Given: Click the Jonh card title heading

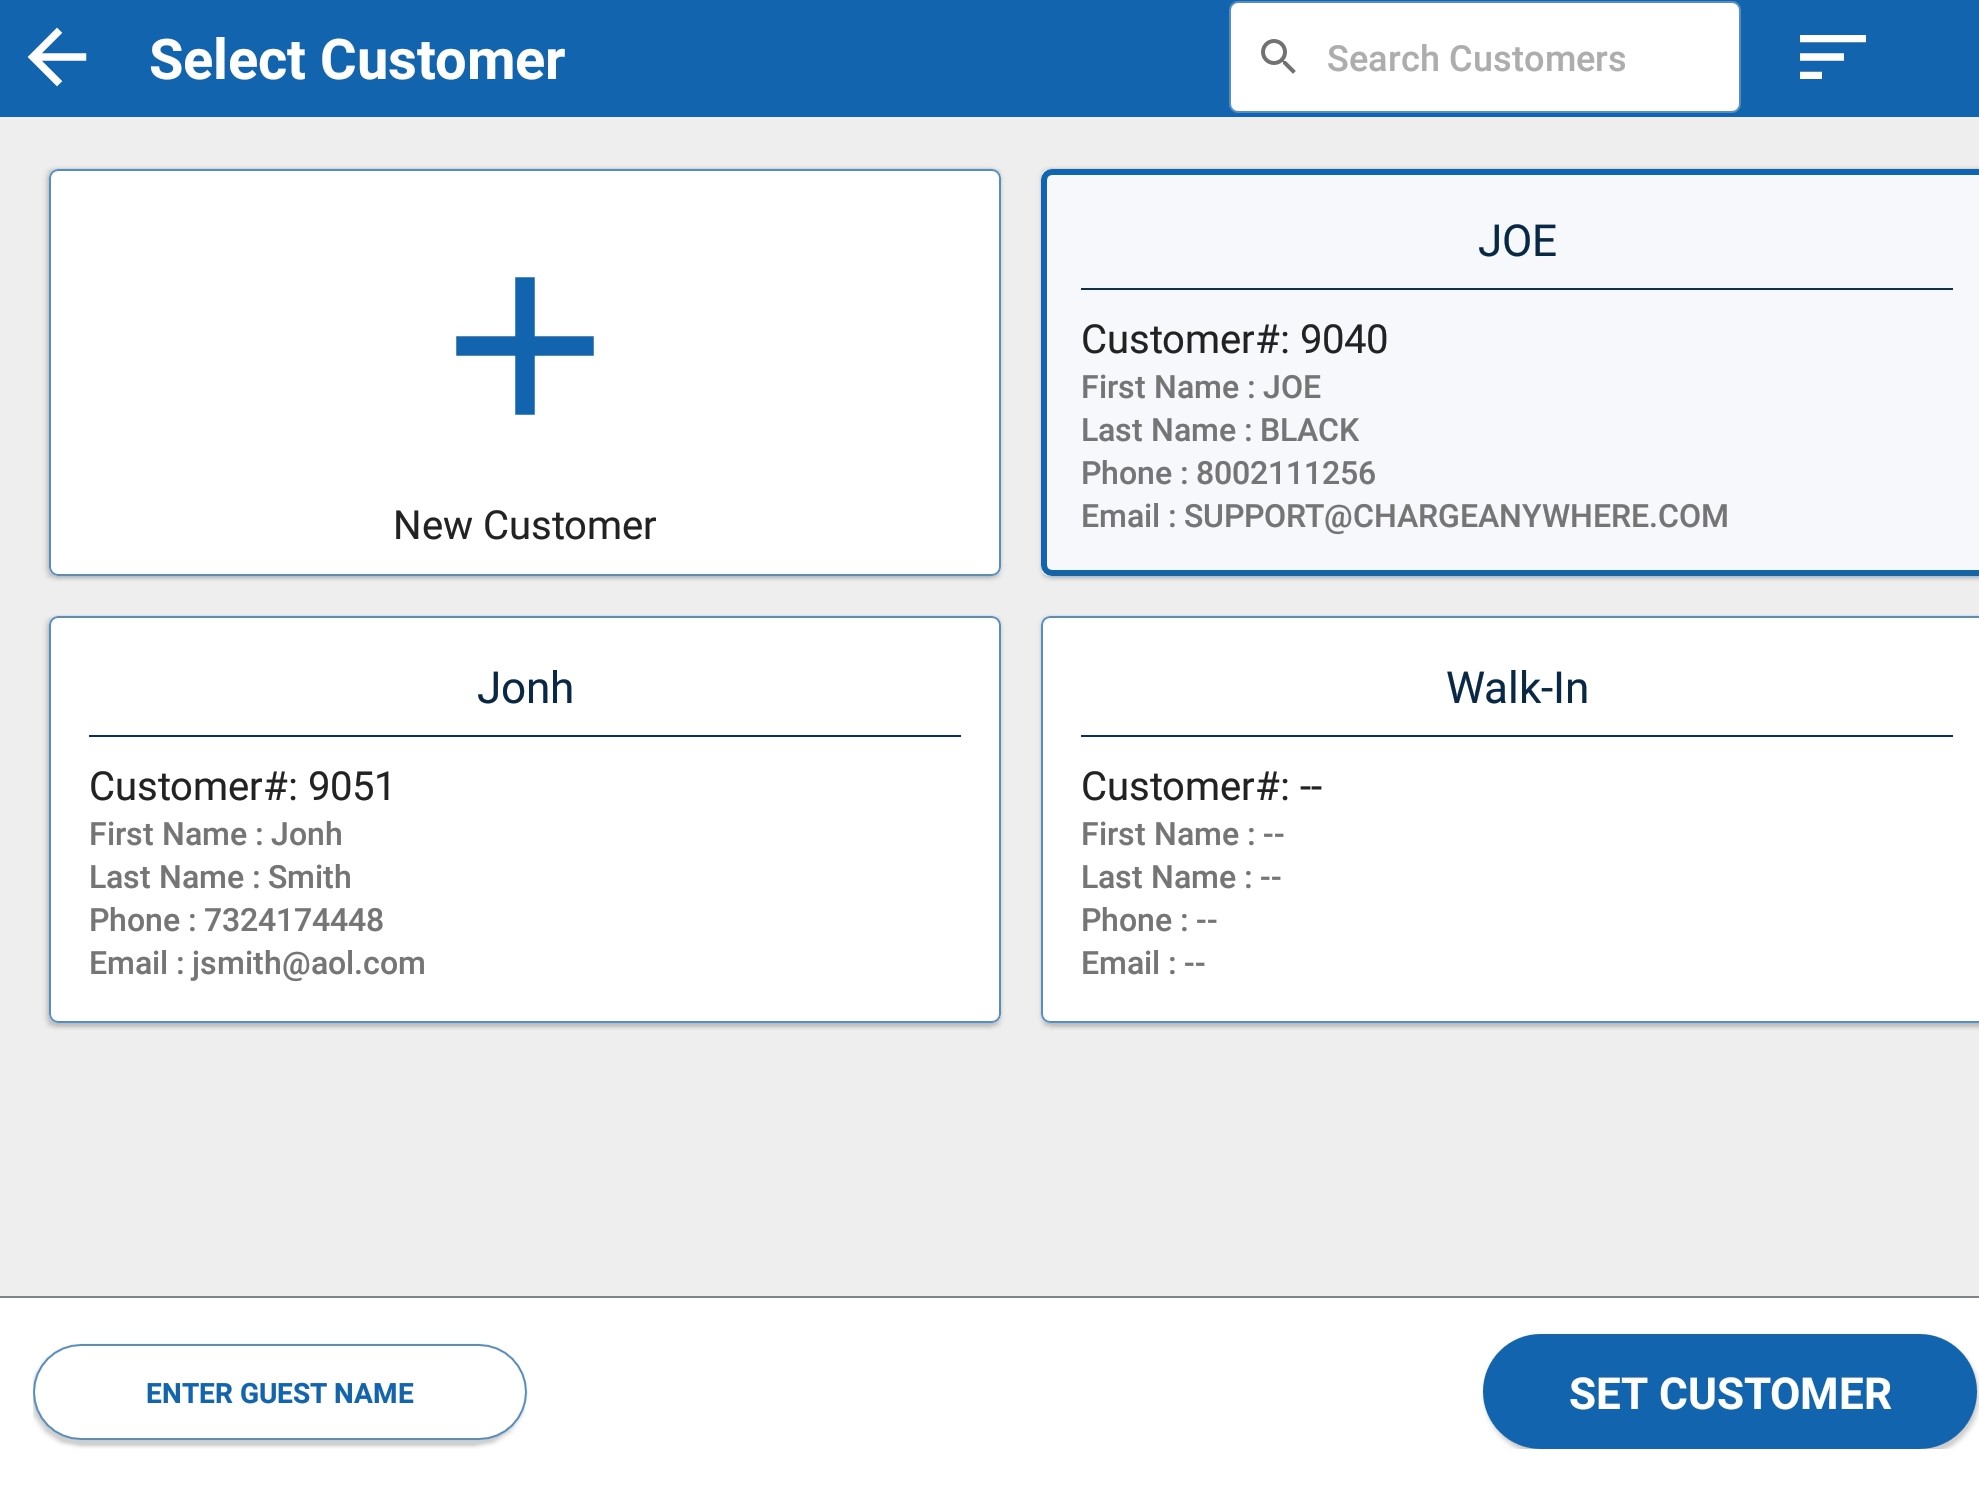Looking at the screenshot, I should pos(525,688).
